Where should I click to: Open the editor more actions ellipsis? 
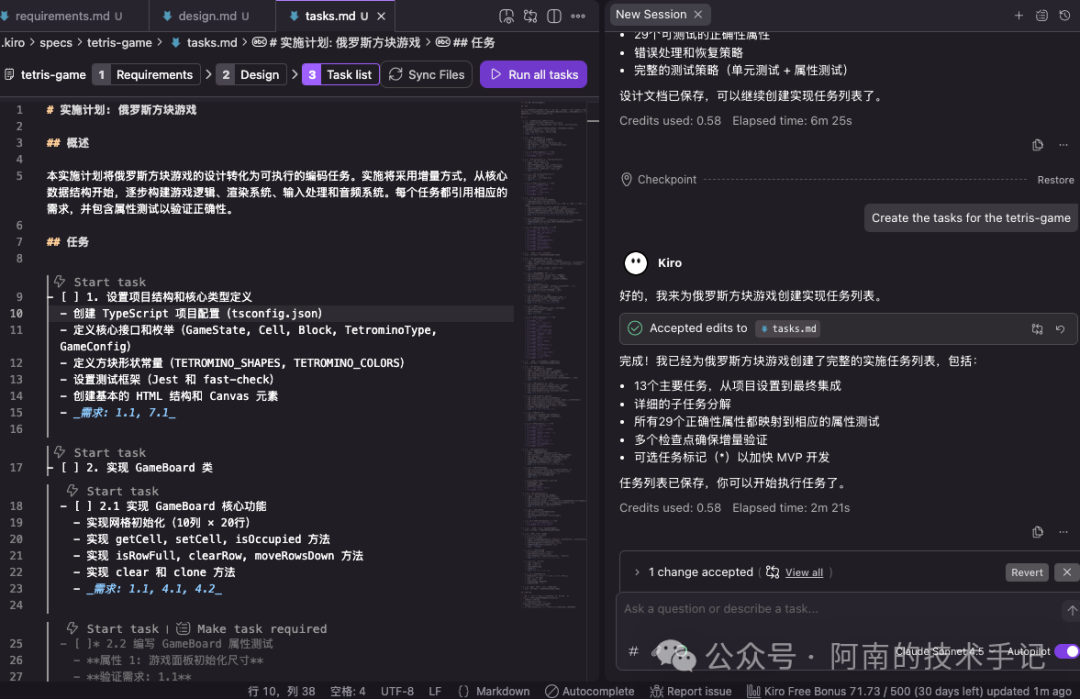pyautogui.click(x=578, y=16)
